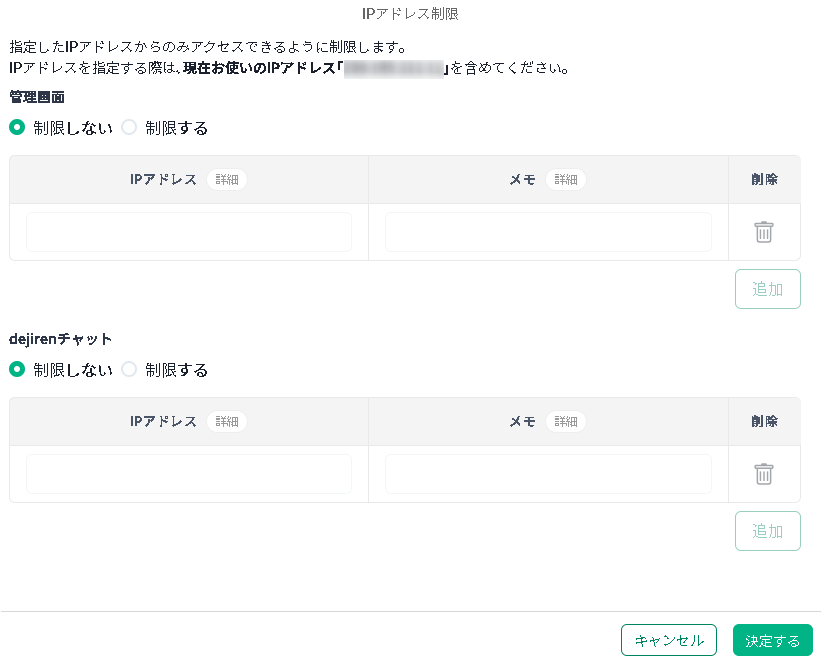
Task: Select 制限する radio under 管理画面
Action: (129, 128)
